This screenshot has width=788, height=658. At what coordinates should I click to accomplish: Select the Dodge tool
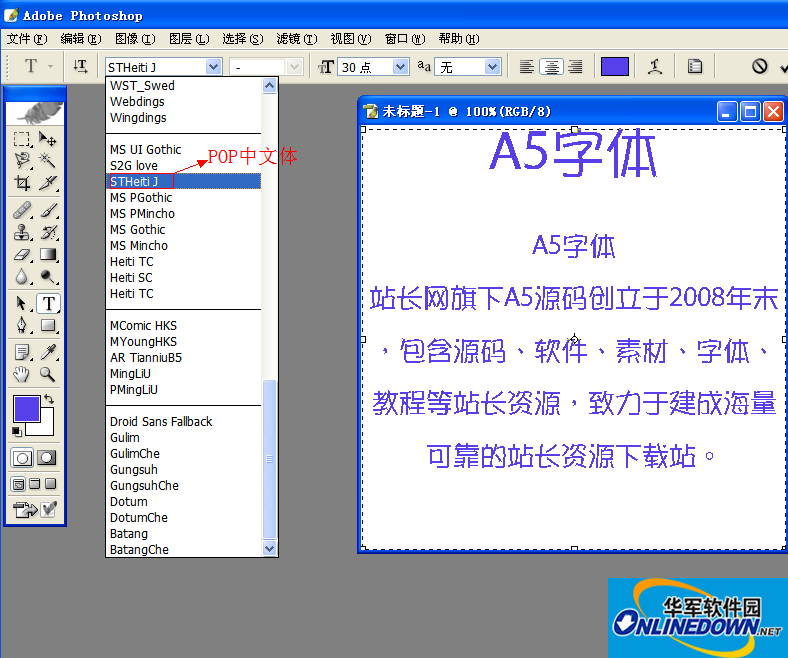click(48, 276)
